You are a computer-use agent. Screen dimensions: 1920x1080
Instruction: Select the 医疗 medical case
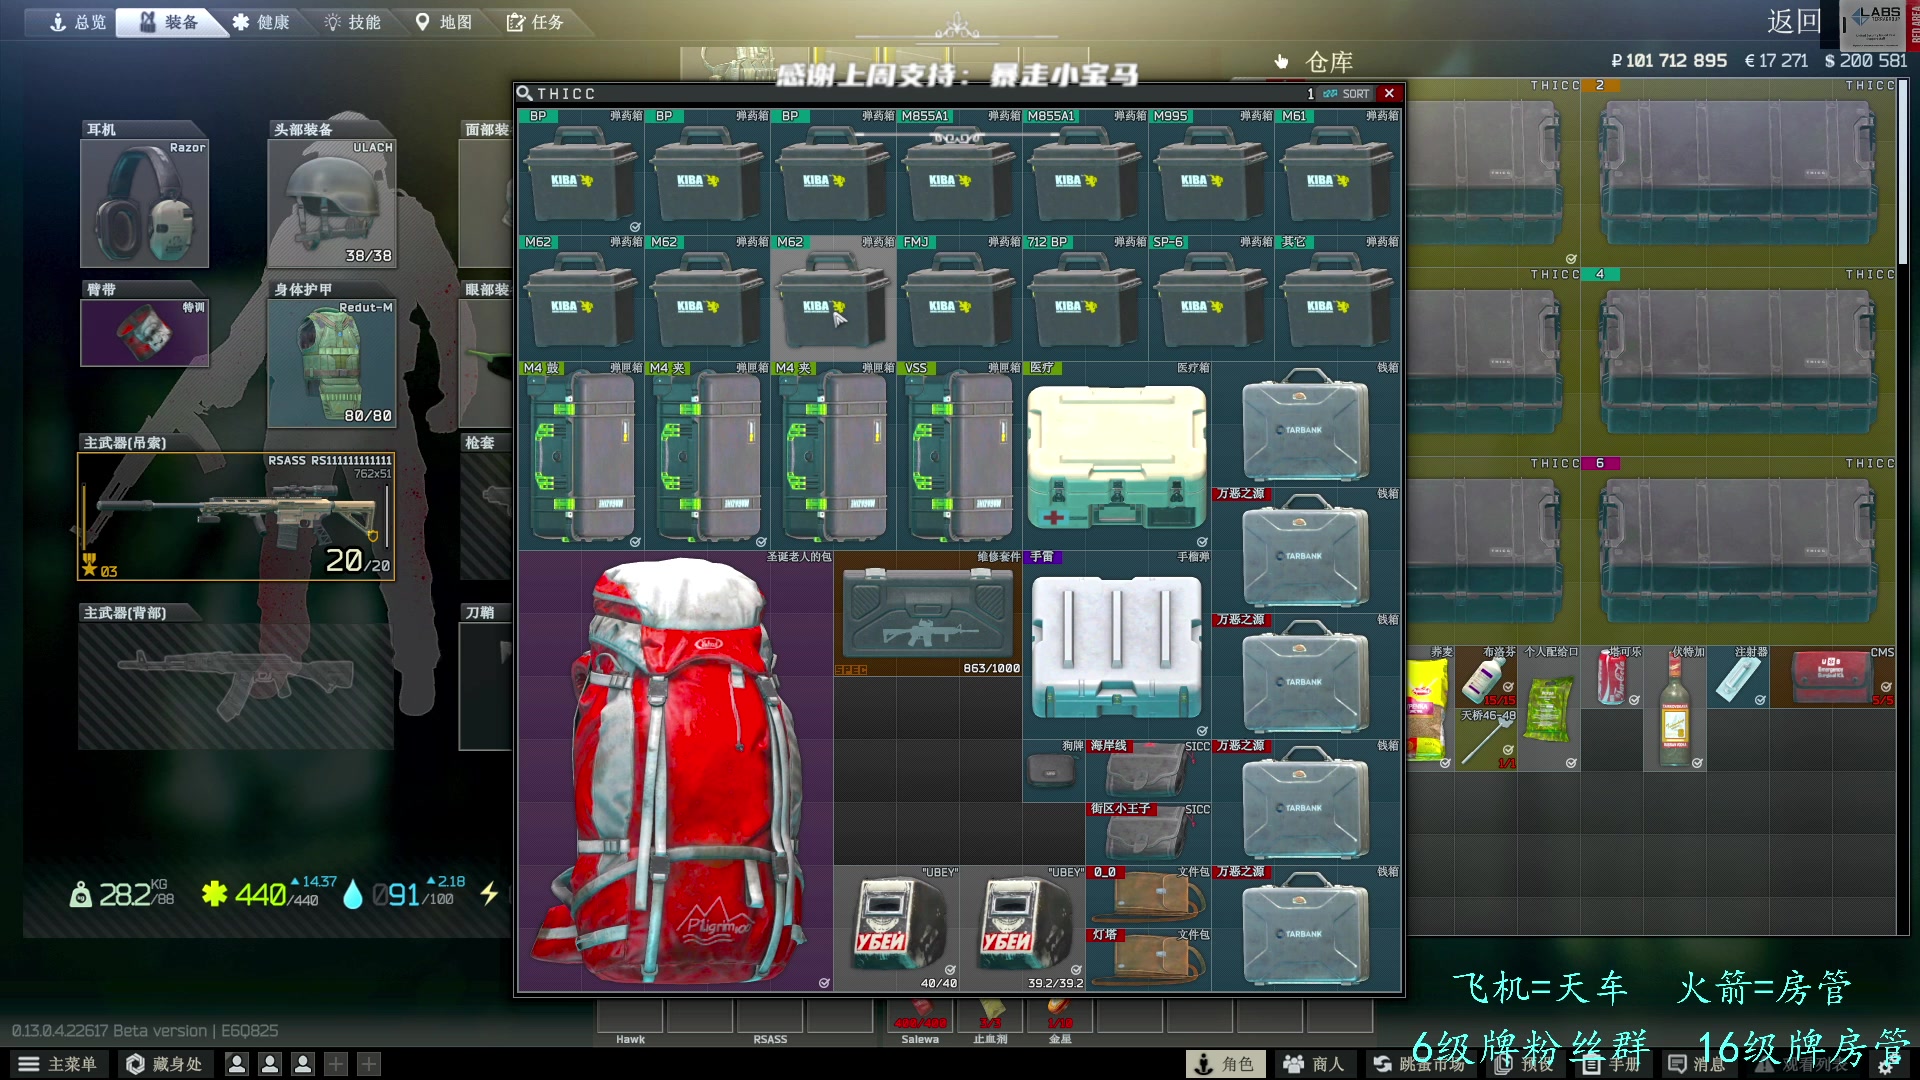1117,455
